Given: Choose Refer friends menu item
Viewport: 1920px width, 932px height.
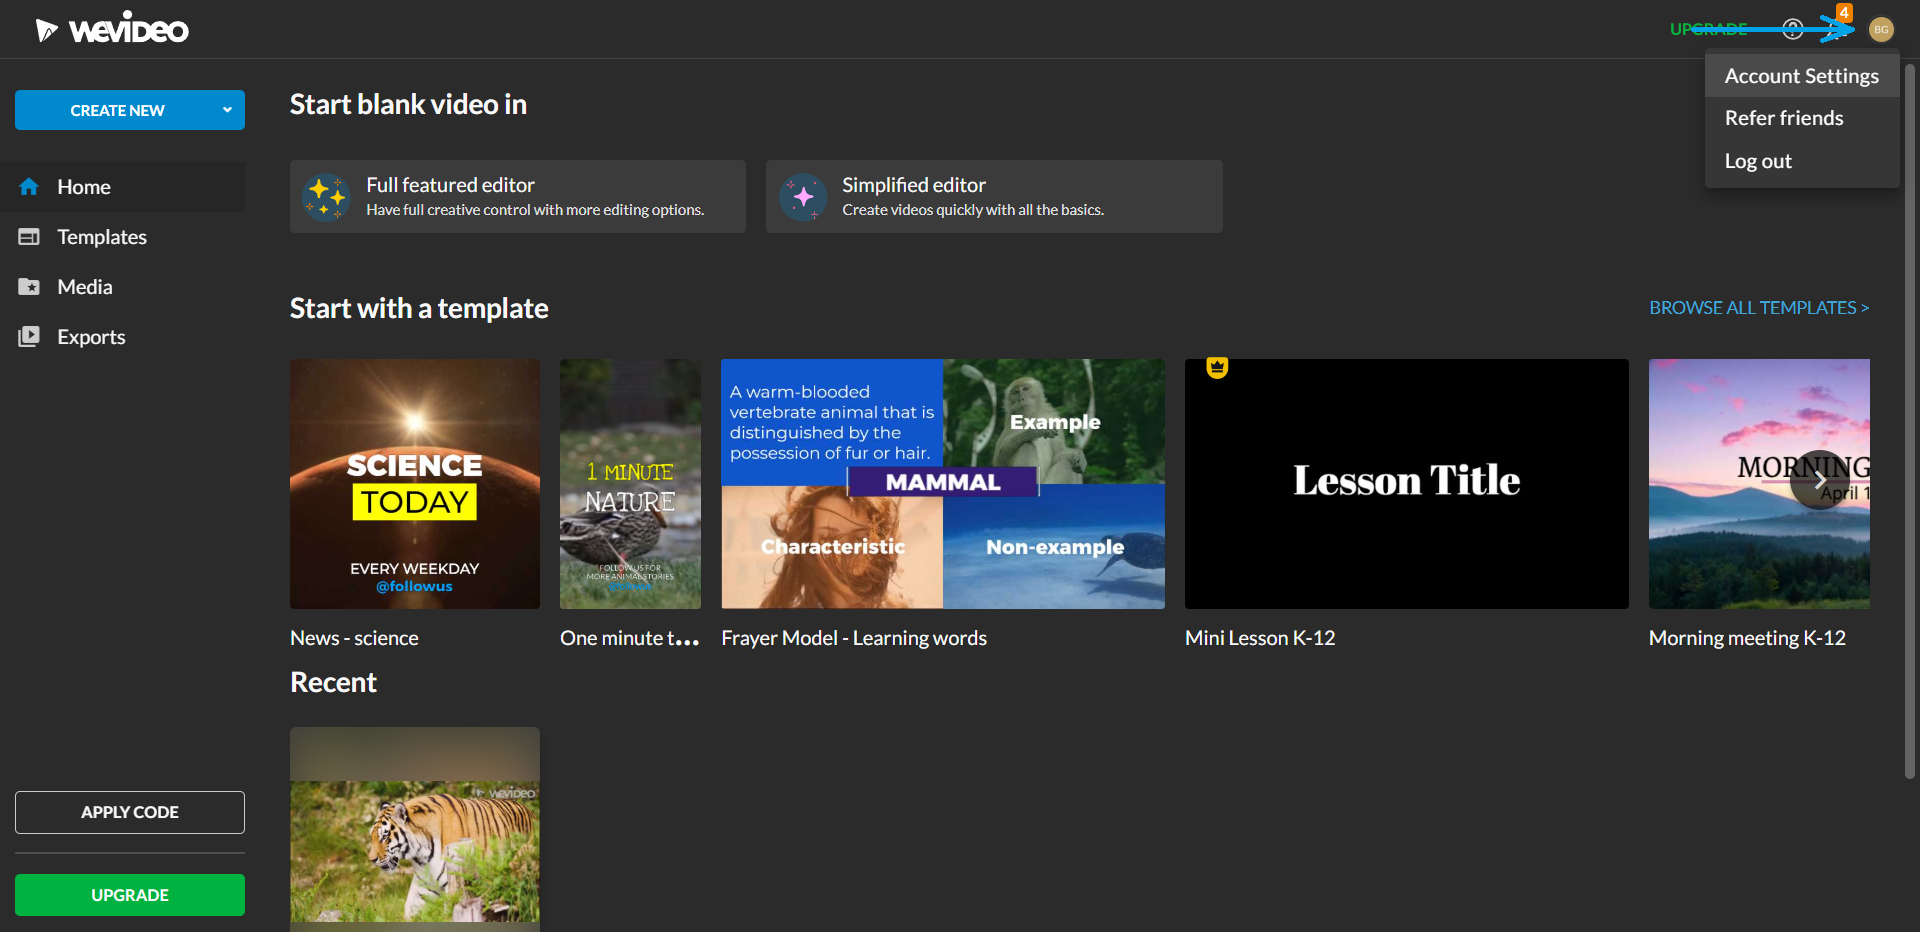Looking at the screenshot, I should [1784, 118].
